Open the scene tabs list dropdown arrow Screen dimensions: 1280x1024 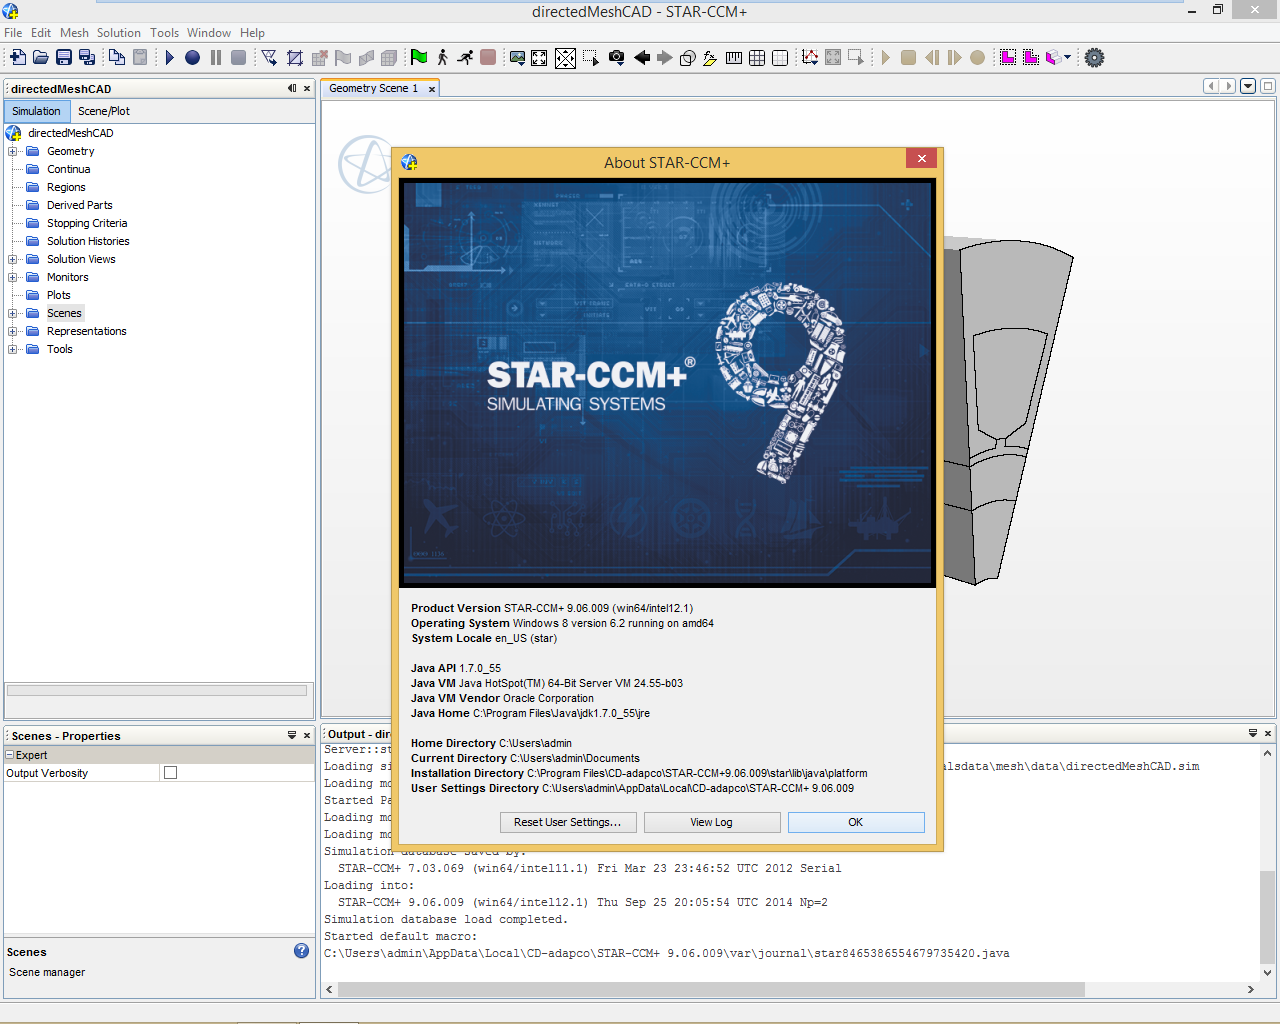click(1248, 86)
